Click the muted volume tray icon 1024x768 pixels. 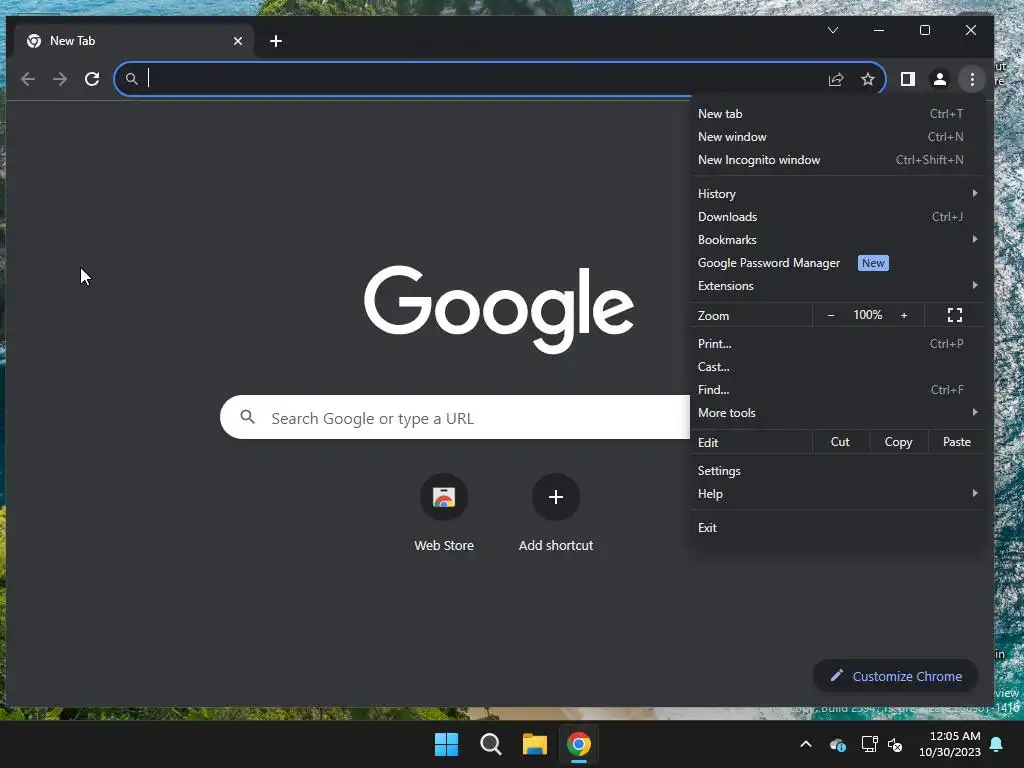pyautogui.click(x=895, y=744)
